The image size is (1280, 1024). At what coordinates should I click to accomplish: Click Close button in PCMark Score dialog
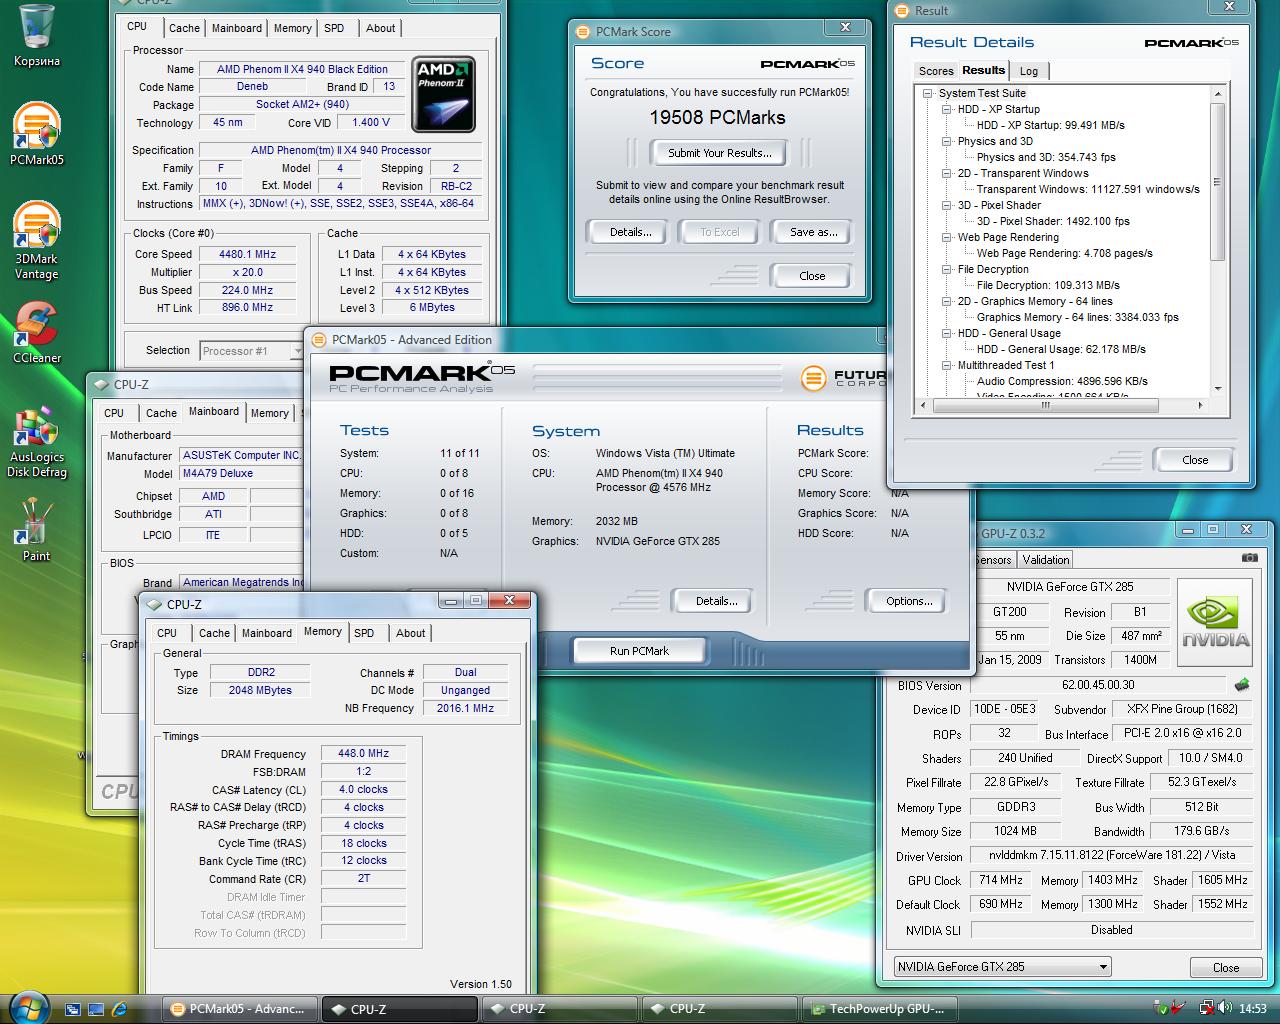pyautogui.click(x=812, y=276)
